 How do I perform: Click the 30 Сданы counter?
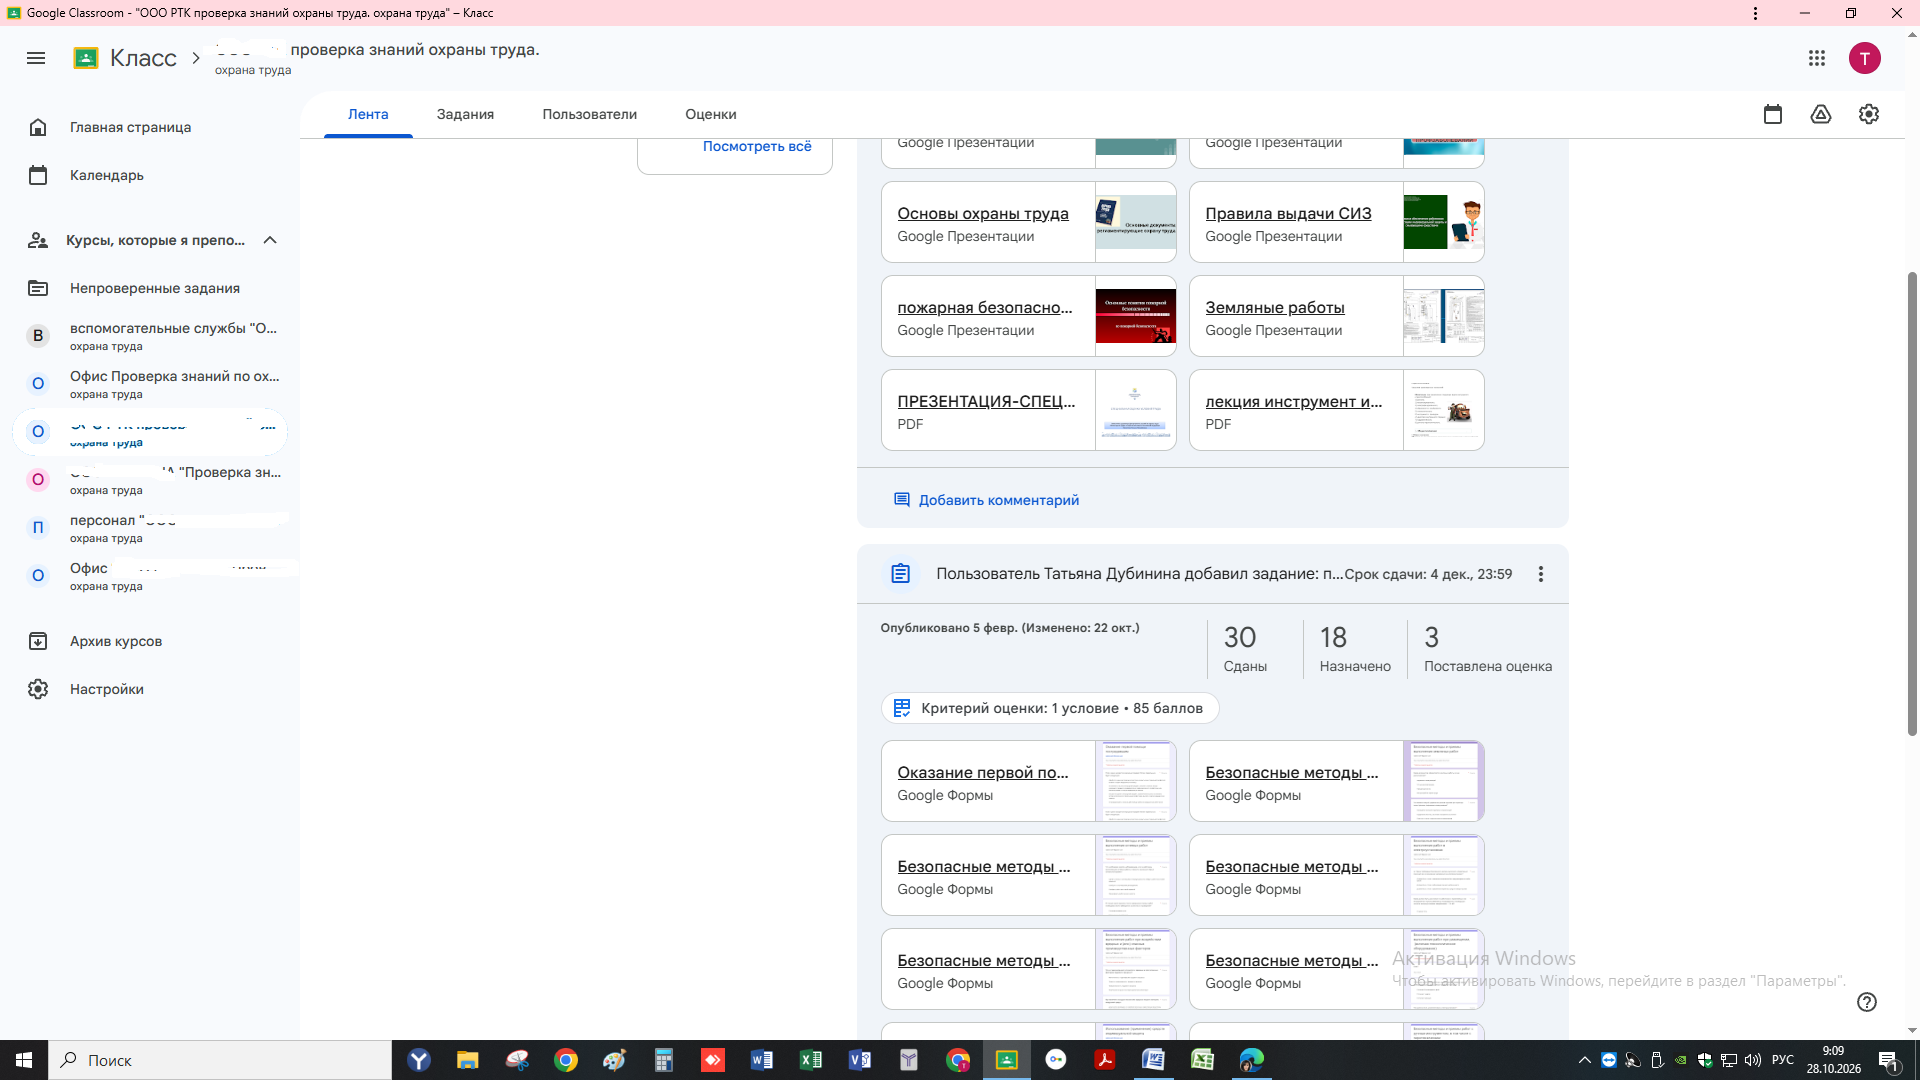click(x=1245, y=648)
